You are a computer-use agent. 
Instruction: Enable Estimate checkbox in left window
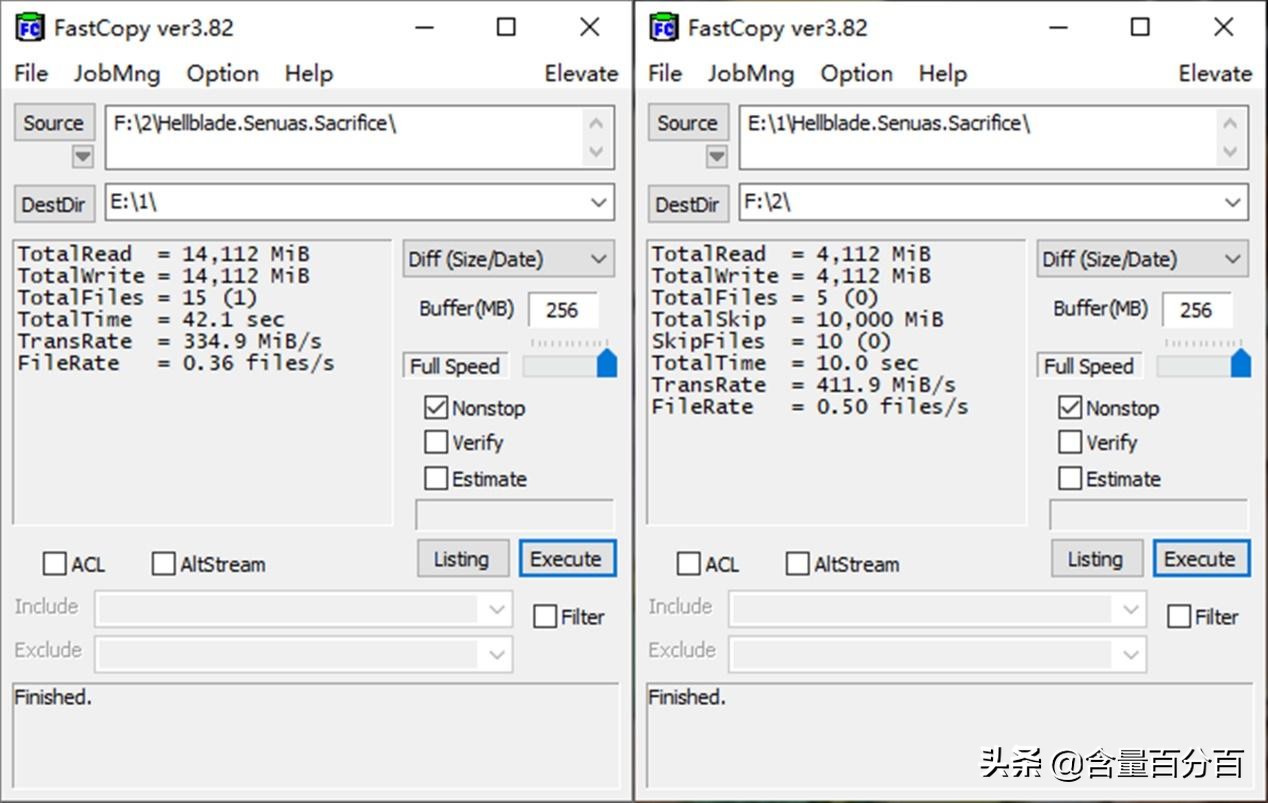pyautogui.click(x=436, y=478)
